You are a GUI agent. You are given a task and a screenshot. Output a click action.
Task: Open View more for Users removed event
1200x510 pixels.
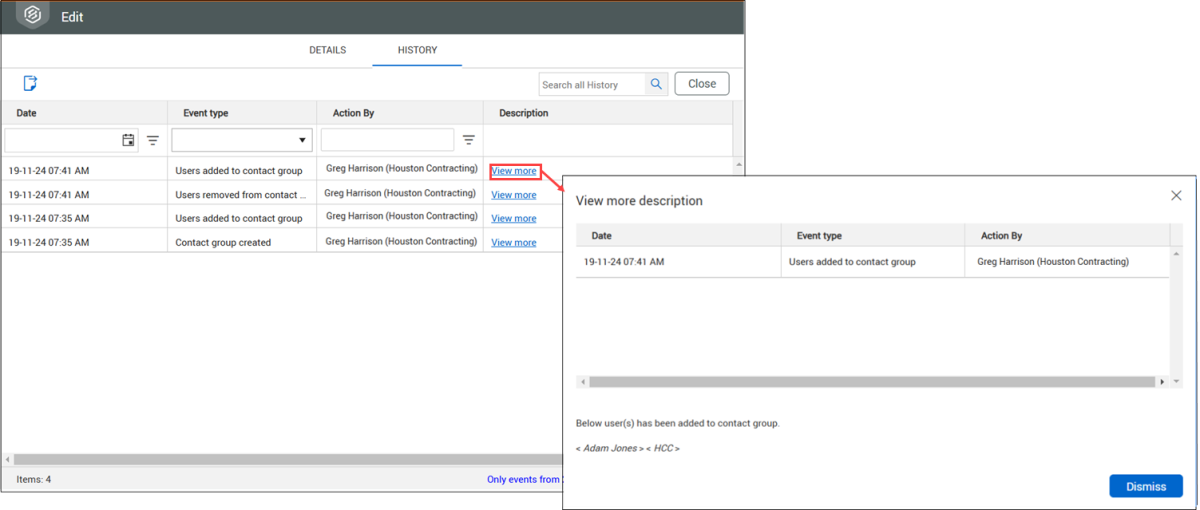(513, 195)
